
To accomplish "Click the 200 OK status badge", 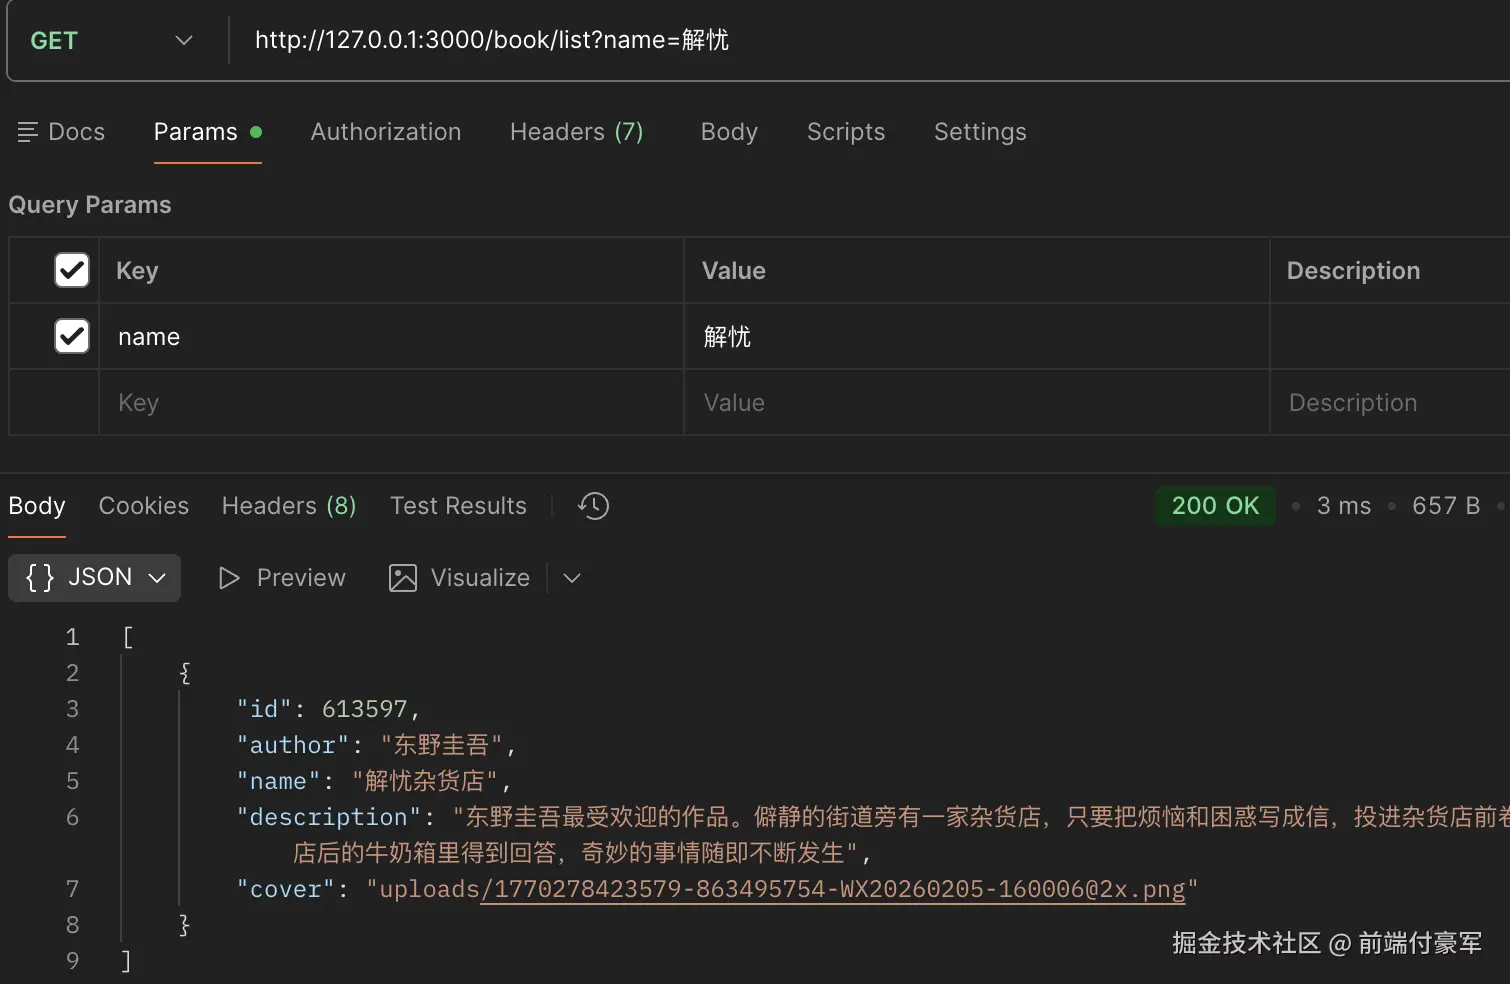I will pos(1215,506).
